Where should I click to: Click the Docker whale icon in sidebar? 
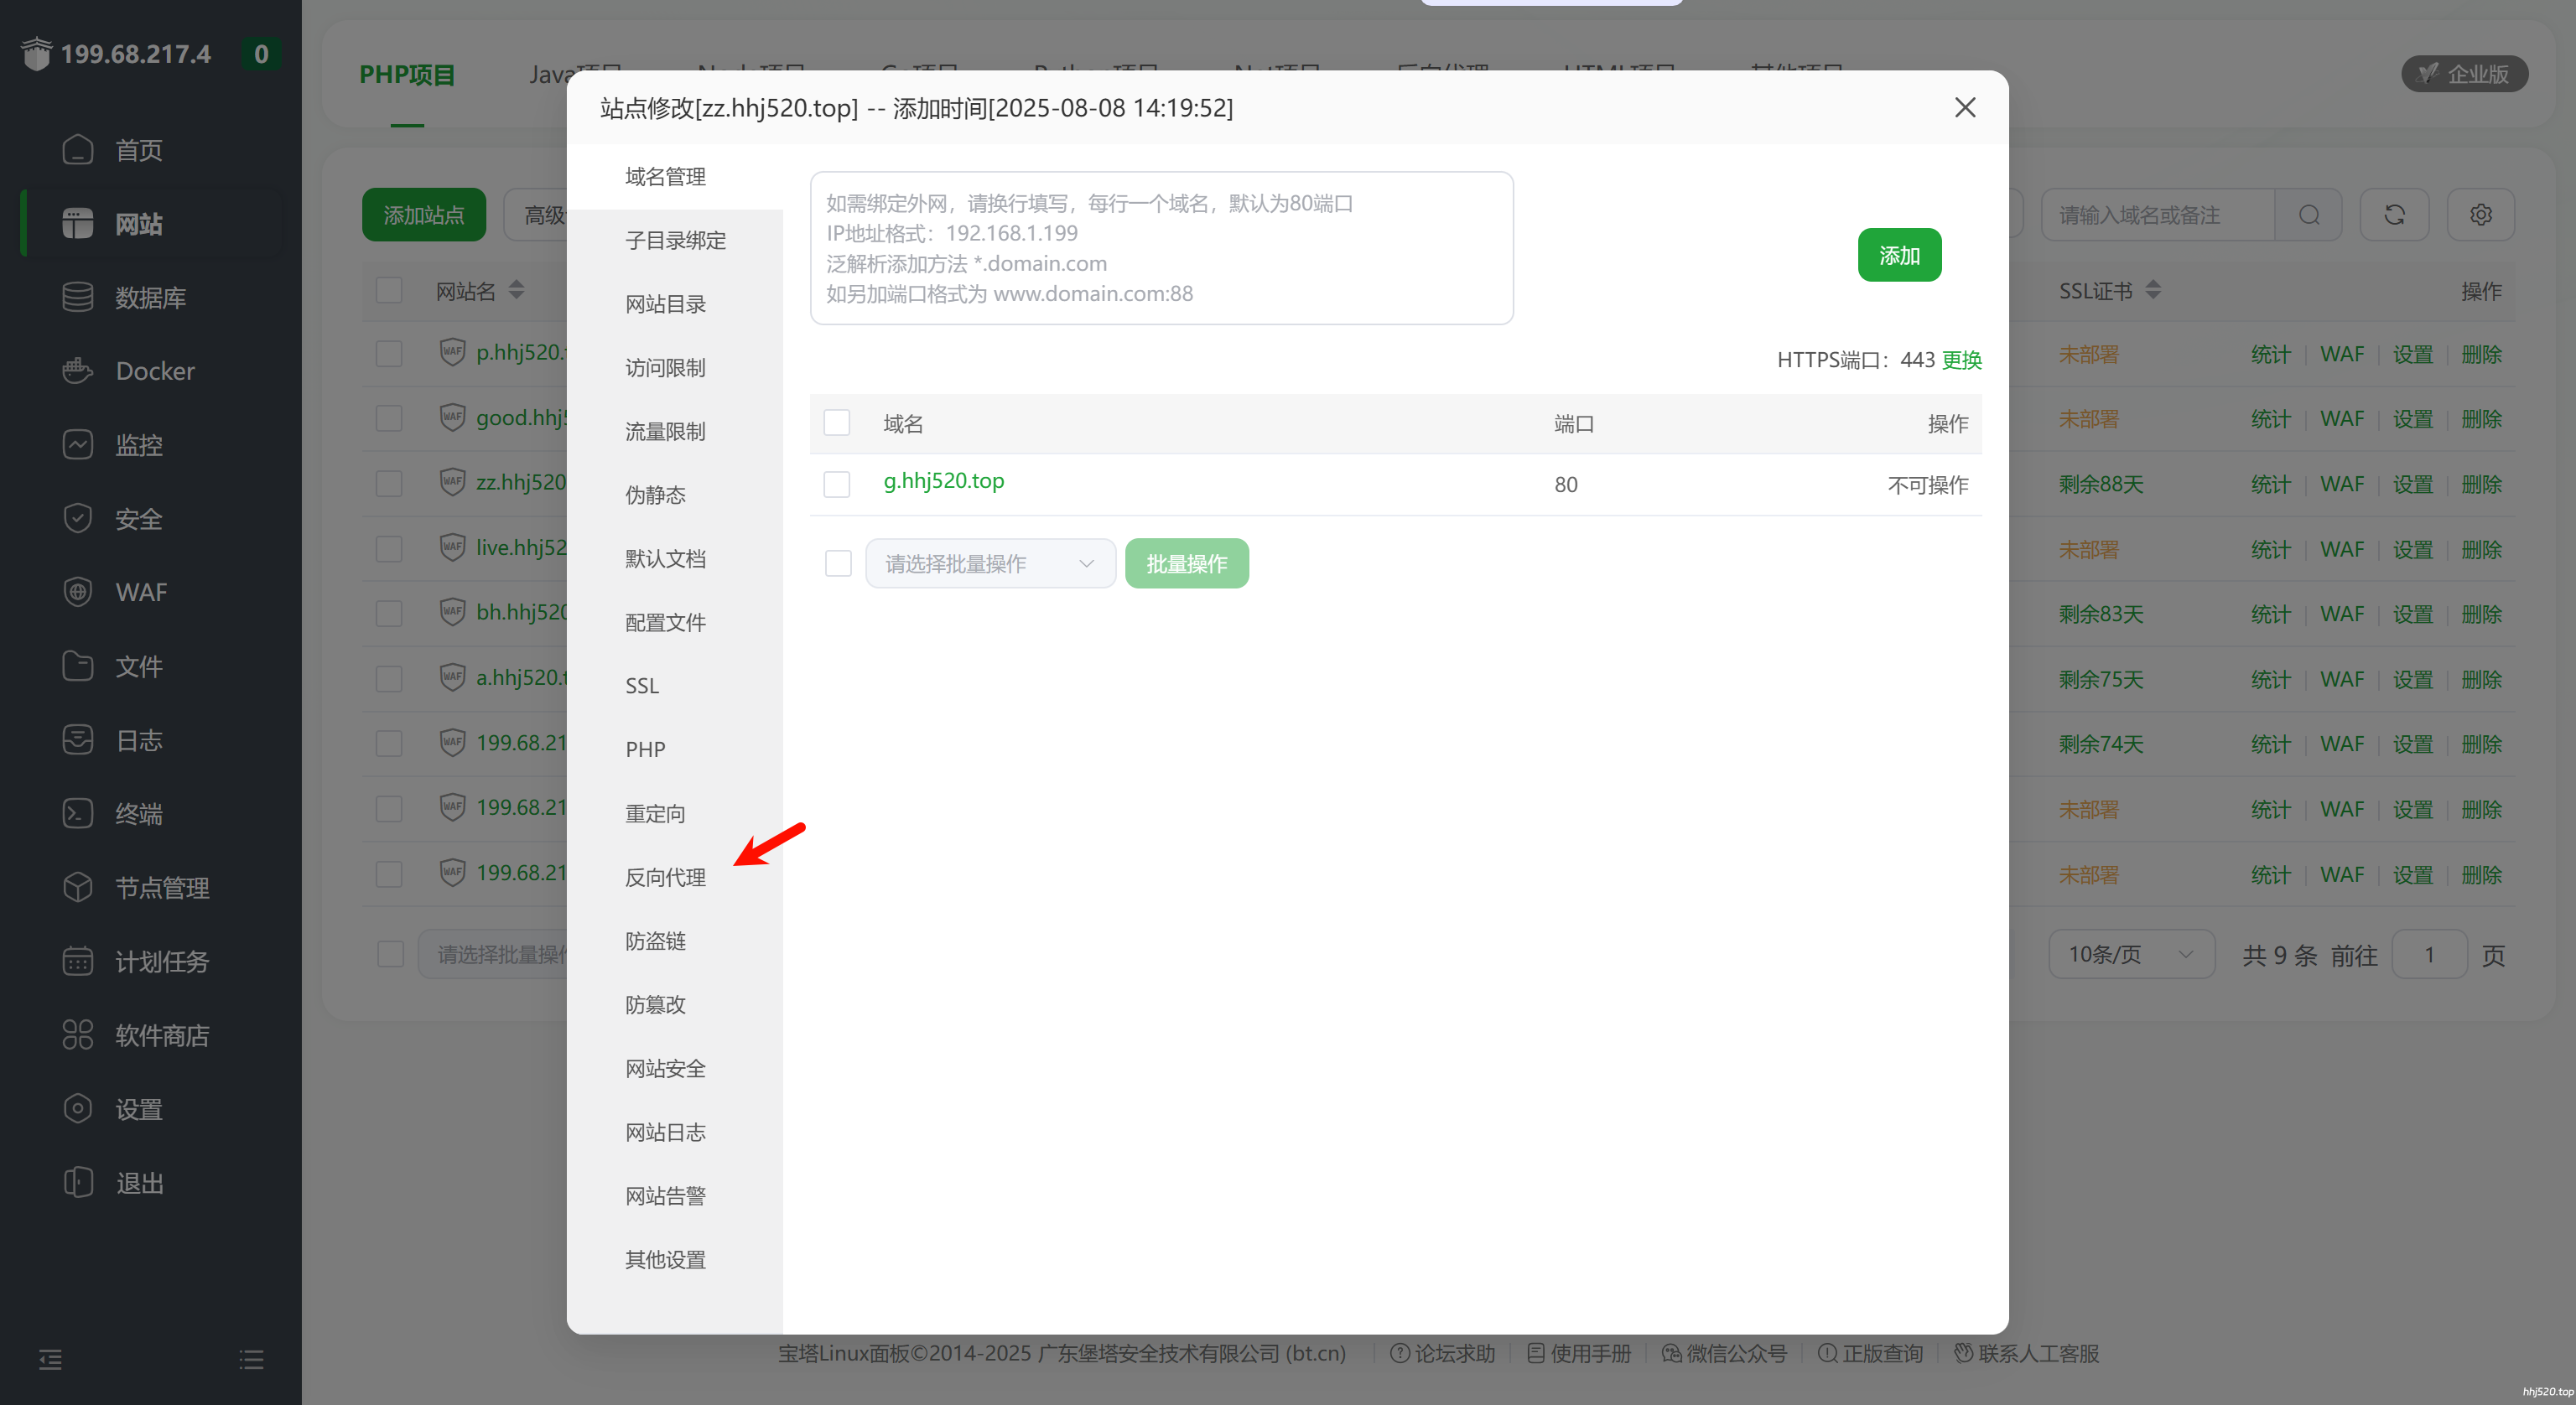tap(77, 371)
